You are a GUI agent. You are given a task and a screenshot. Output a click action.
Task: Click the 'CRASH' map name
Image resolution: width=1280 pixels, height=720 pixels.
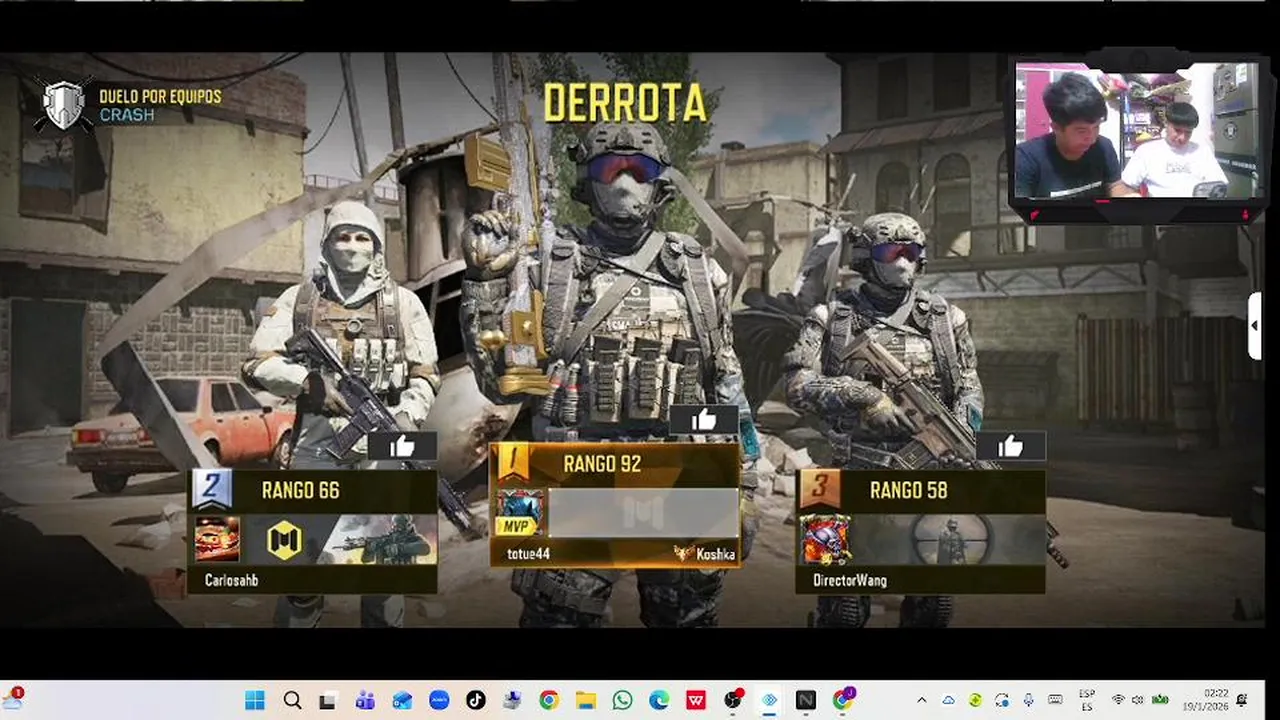coord(127,115)
